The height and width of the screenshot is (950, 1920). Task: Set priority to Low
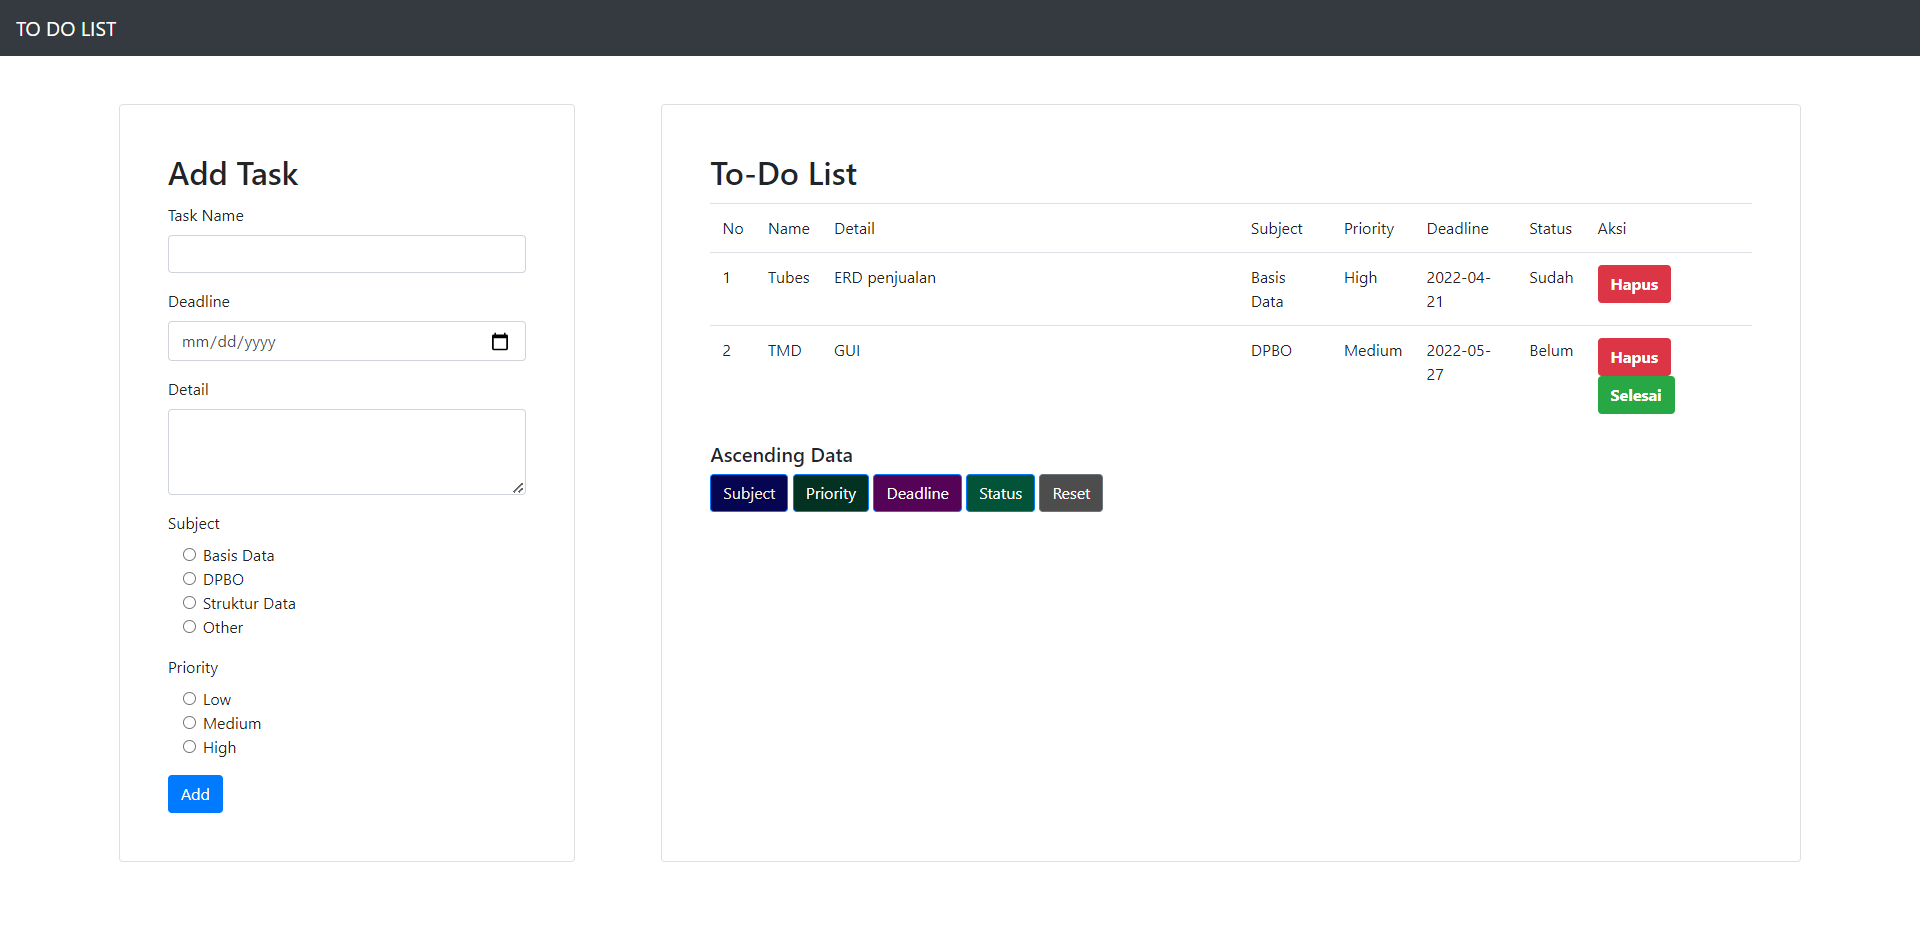[x=189, y=699]
